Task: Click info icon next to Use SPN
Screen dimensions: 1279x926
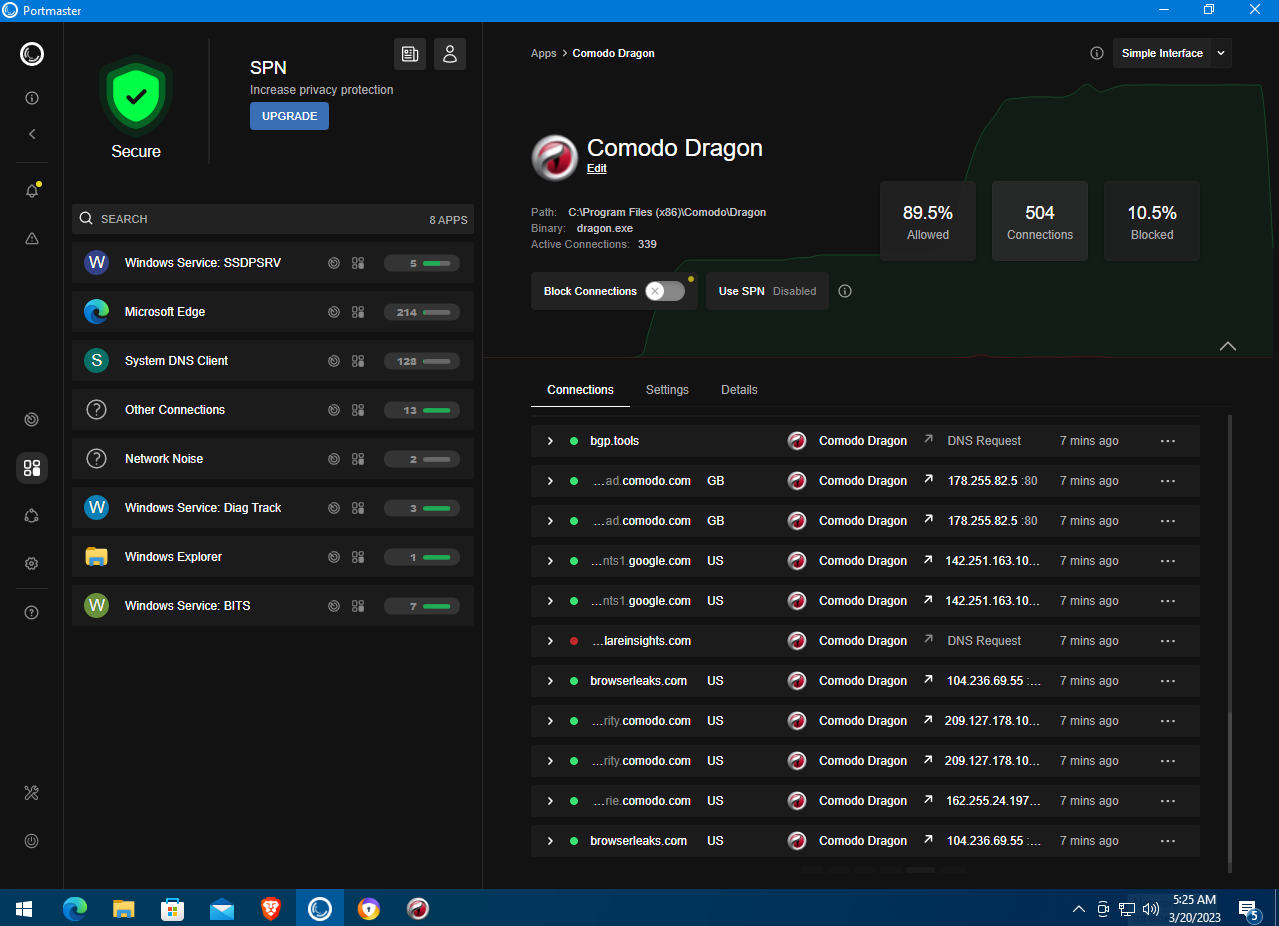Action: coord(845,291)
